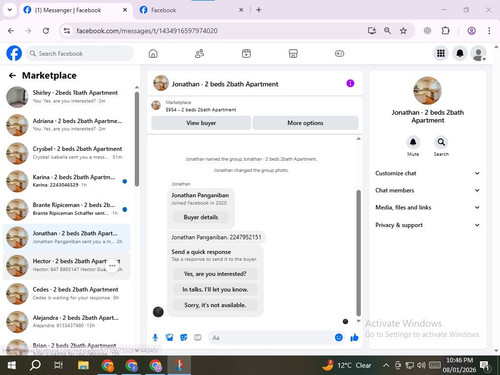Image resolution: width=500 pixels, height=375 pixels.
Task: Go to the Home feed icon
Action: click(153, 53)
